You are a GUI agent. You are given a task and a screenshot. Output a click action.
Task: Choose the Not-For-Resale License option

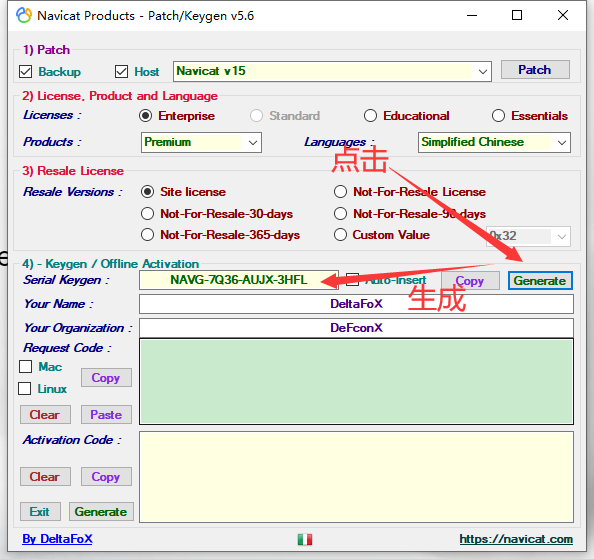click(x=340, y=192)
